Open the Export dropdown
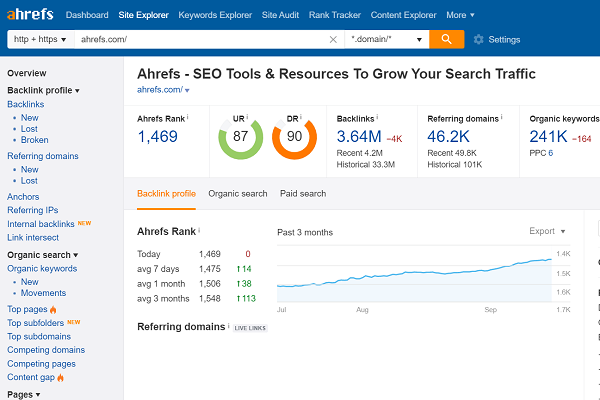Viewport: 600px width, 400px height. click(x=547, y=231)
